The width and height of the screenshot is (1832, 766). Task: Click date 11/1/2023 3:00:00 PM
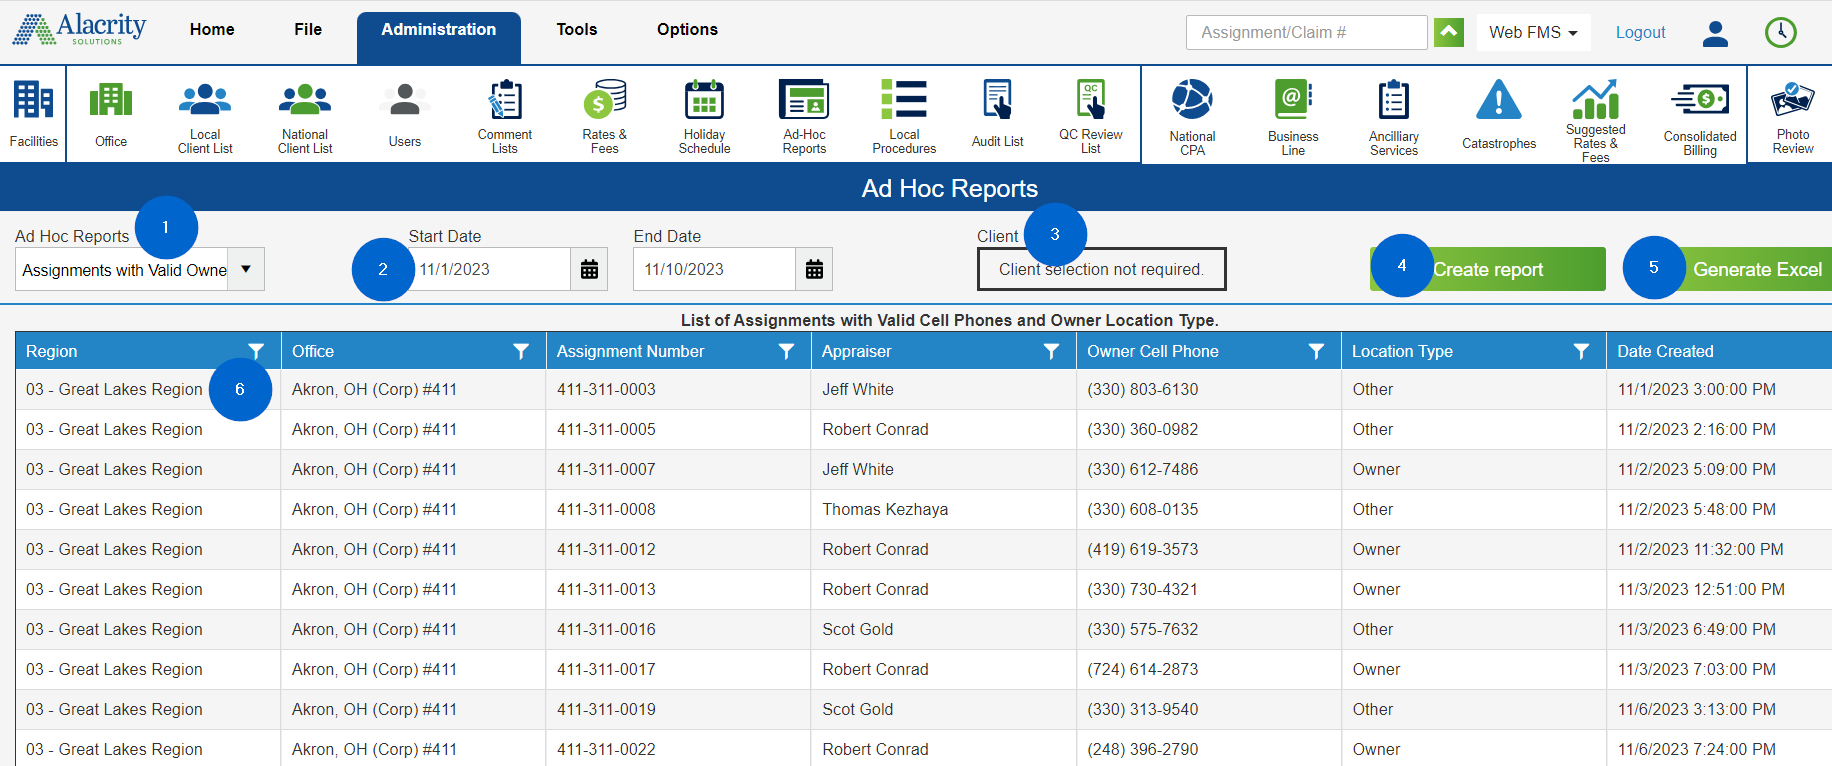[x=1697, y=389]
